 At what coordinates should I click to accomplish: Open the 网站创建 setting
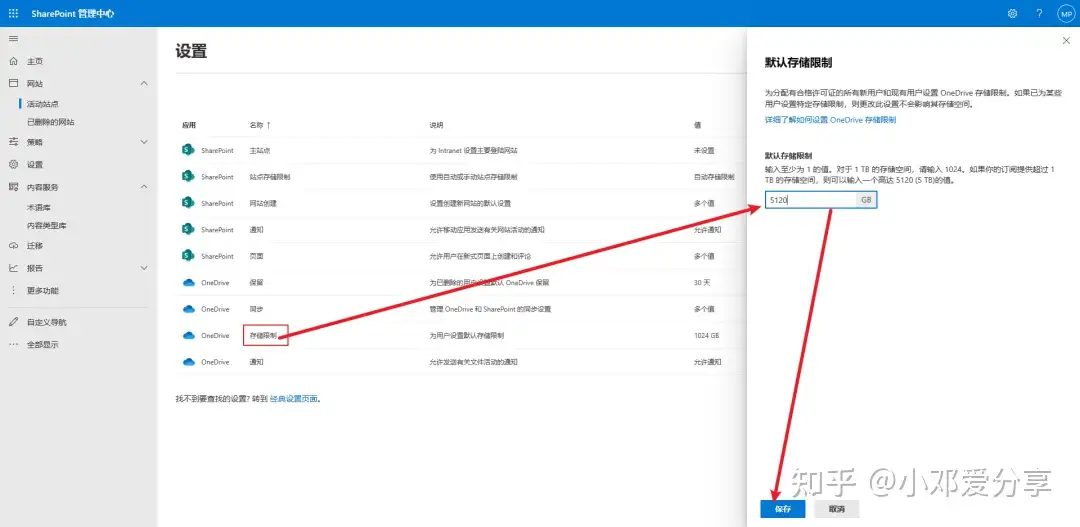(x=262, y=203)
